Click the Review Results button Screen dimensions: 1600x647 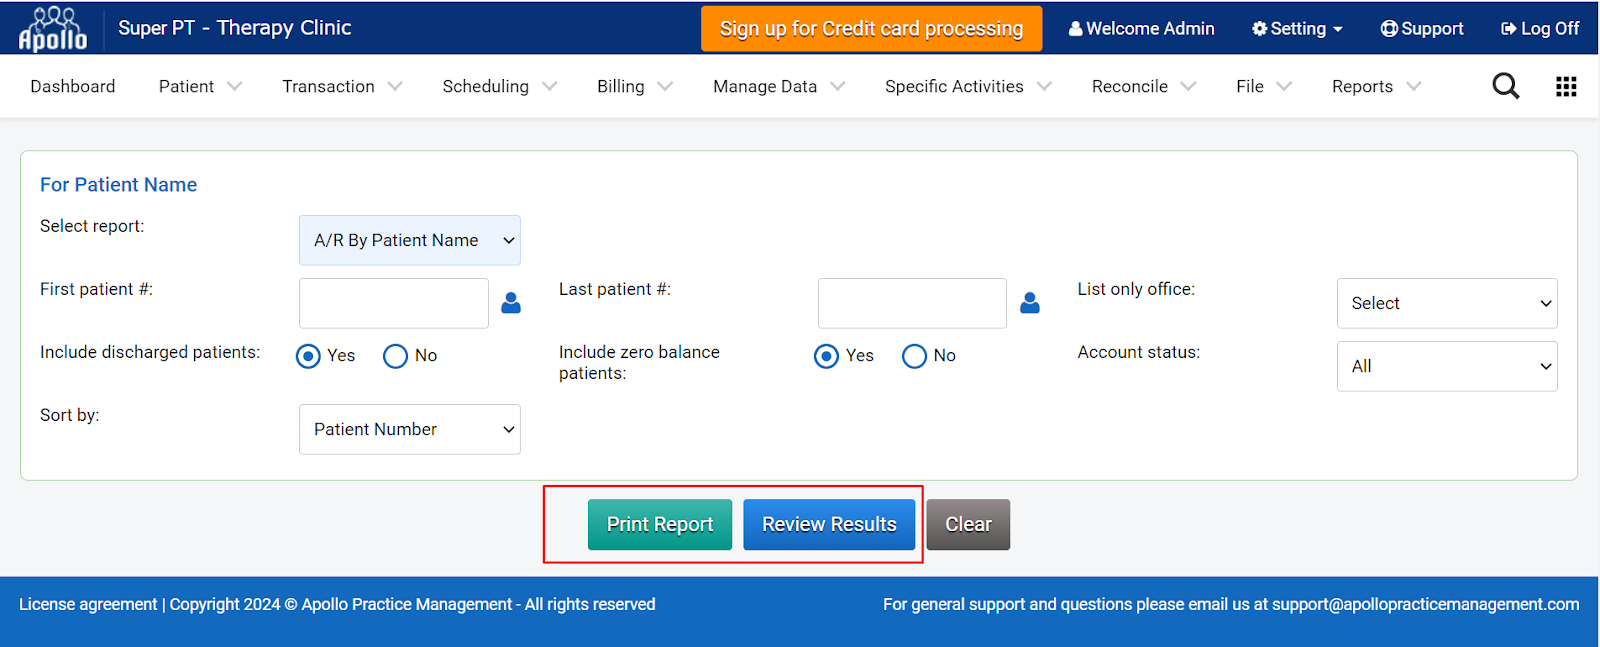829,524
